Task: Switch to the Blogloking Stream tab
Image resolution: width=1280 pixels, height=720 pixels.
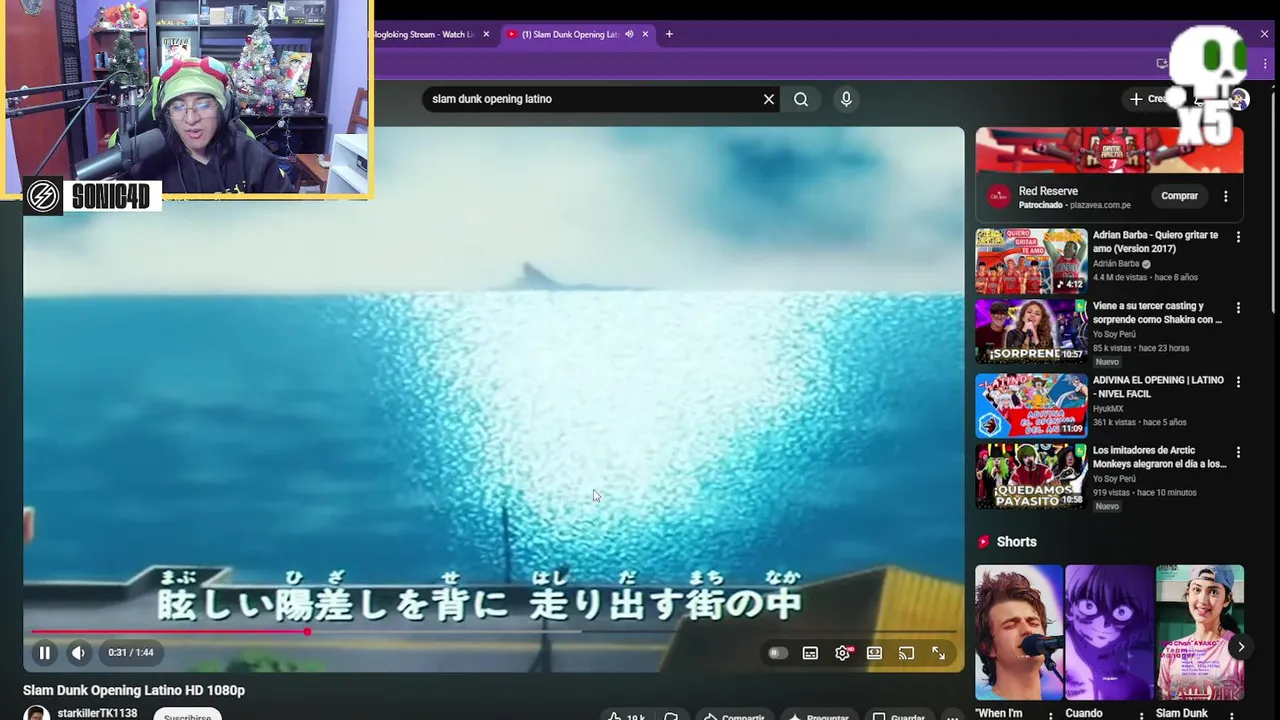Action: 425,34
